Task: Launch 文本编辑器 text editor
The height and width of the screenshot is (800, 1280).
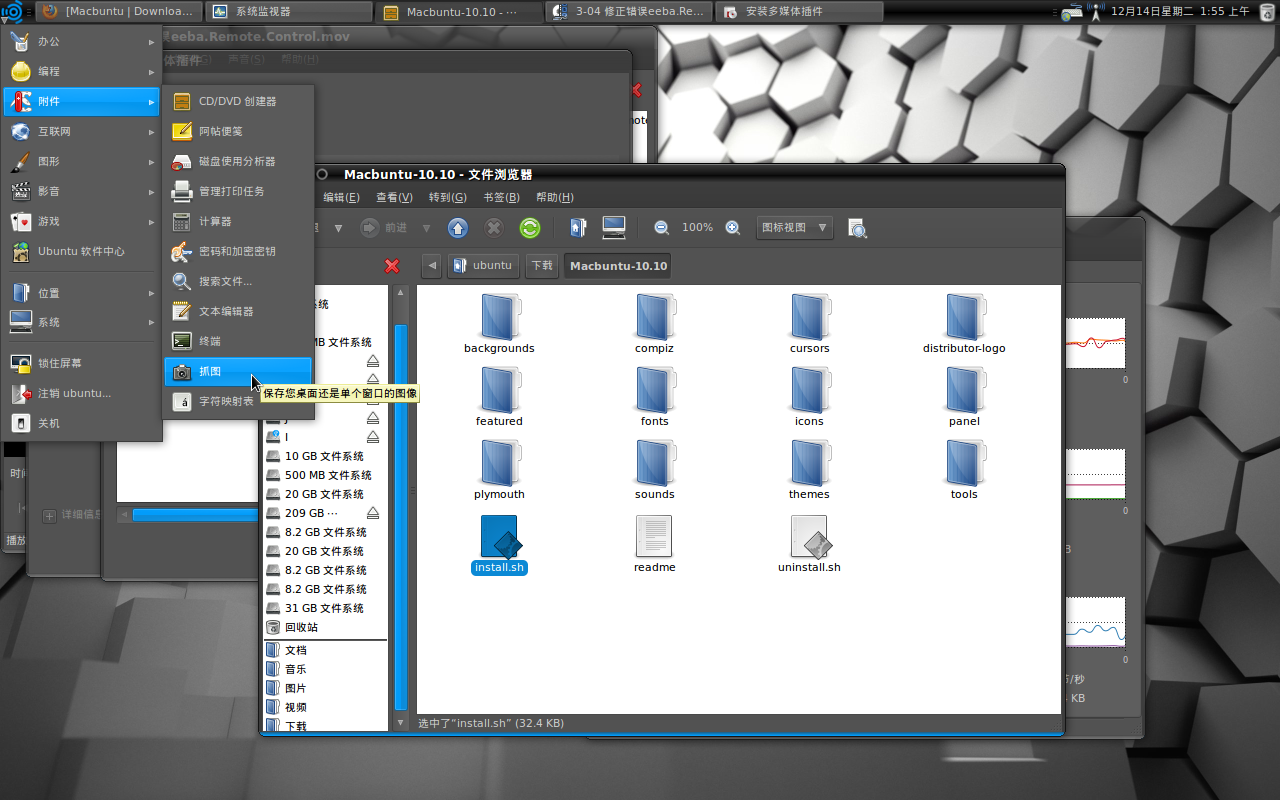Action: click(238, 311)
